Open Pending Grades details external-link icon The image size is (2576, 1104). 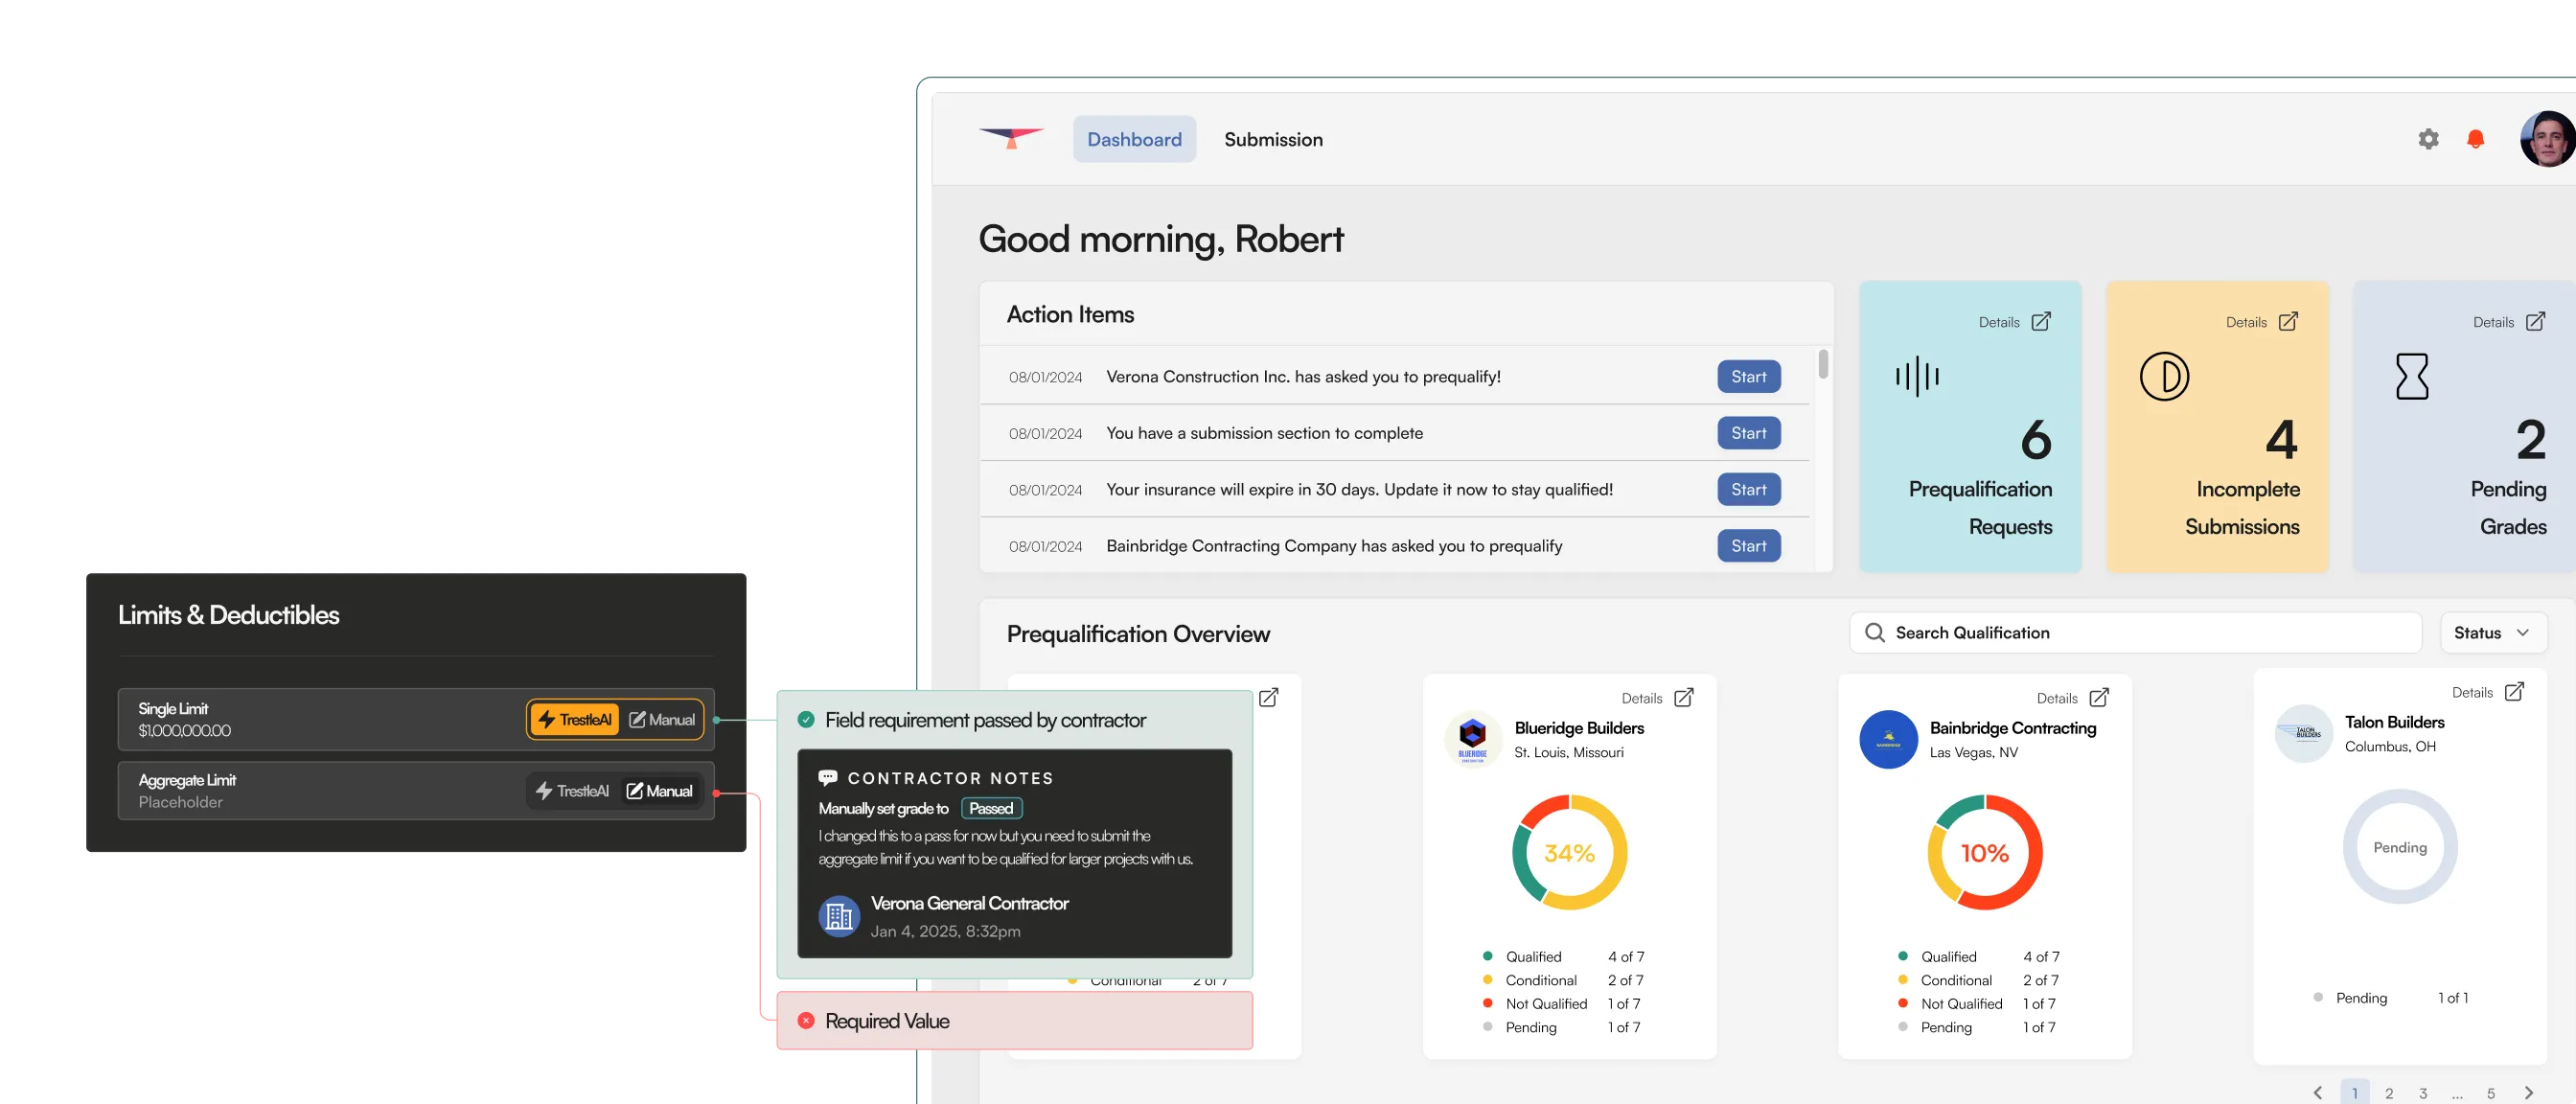pyautogui.click(x=2535, y=321)
